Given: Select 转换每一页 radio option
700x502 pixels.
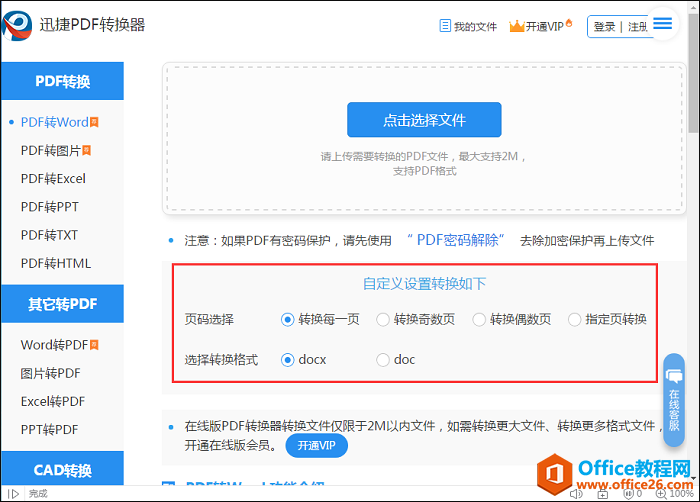Looking at the screenshot, I should tap(288, 320).
